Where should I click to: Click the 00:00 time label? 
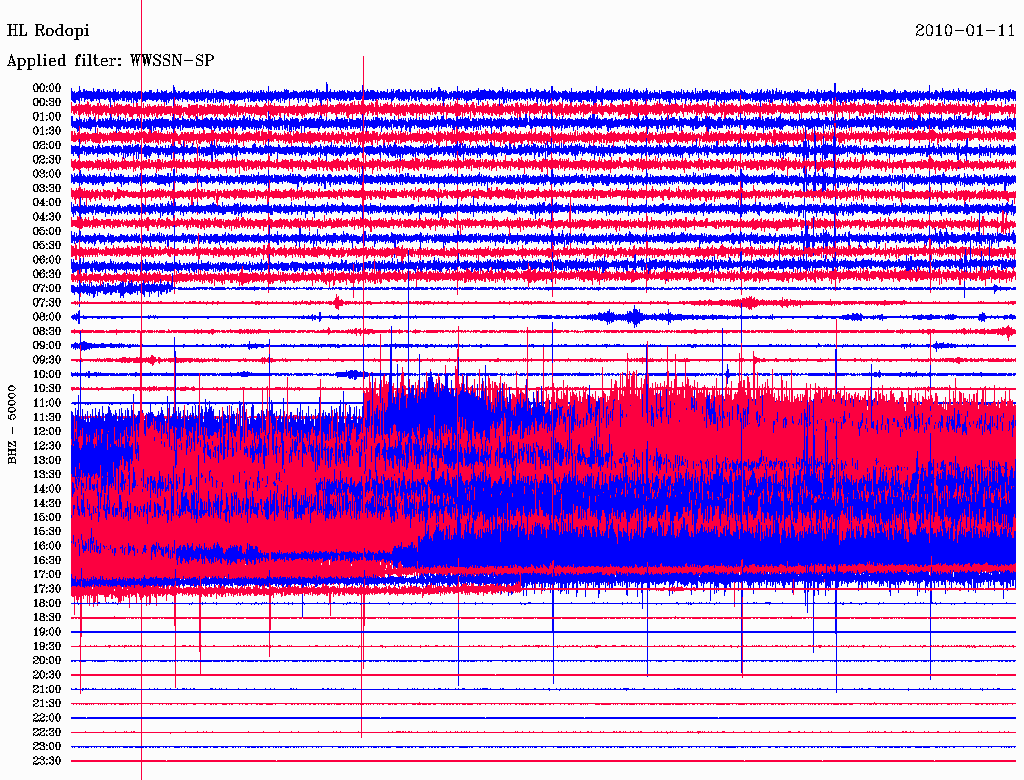47,88
